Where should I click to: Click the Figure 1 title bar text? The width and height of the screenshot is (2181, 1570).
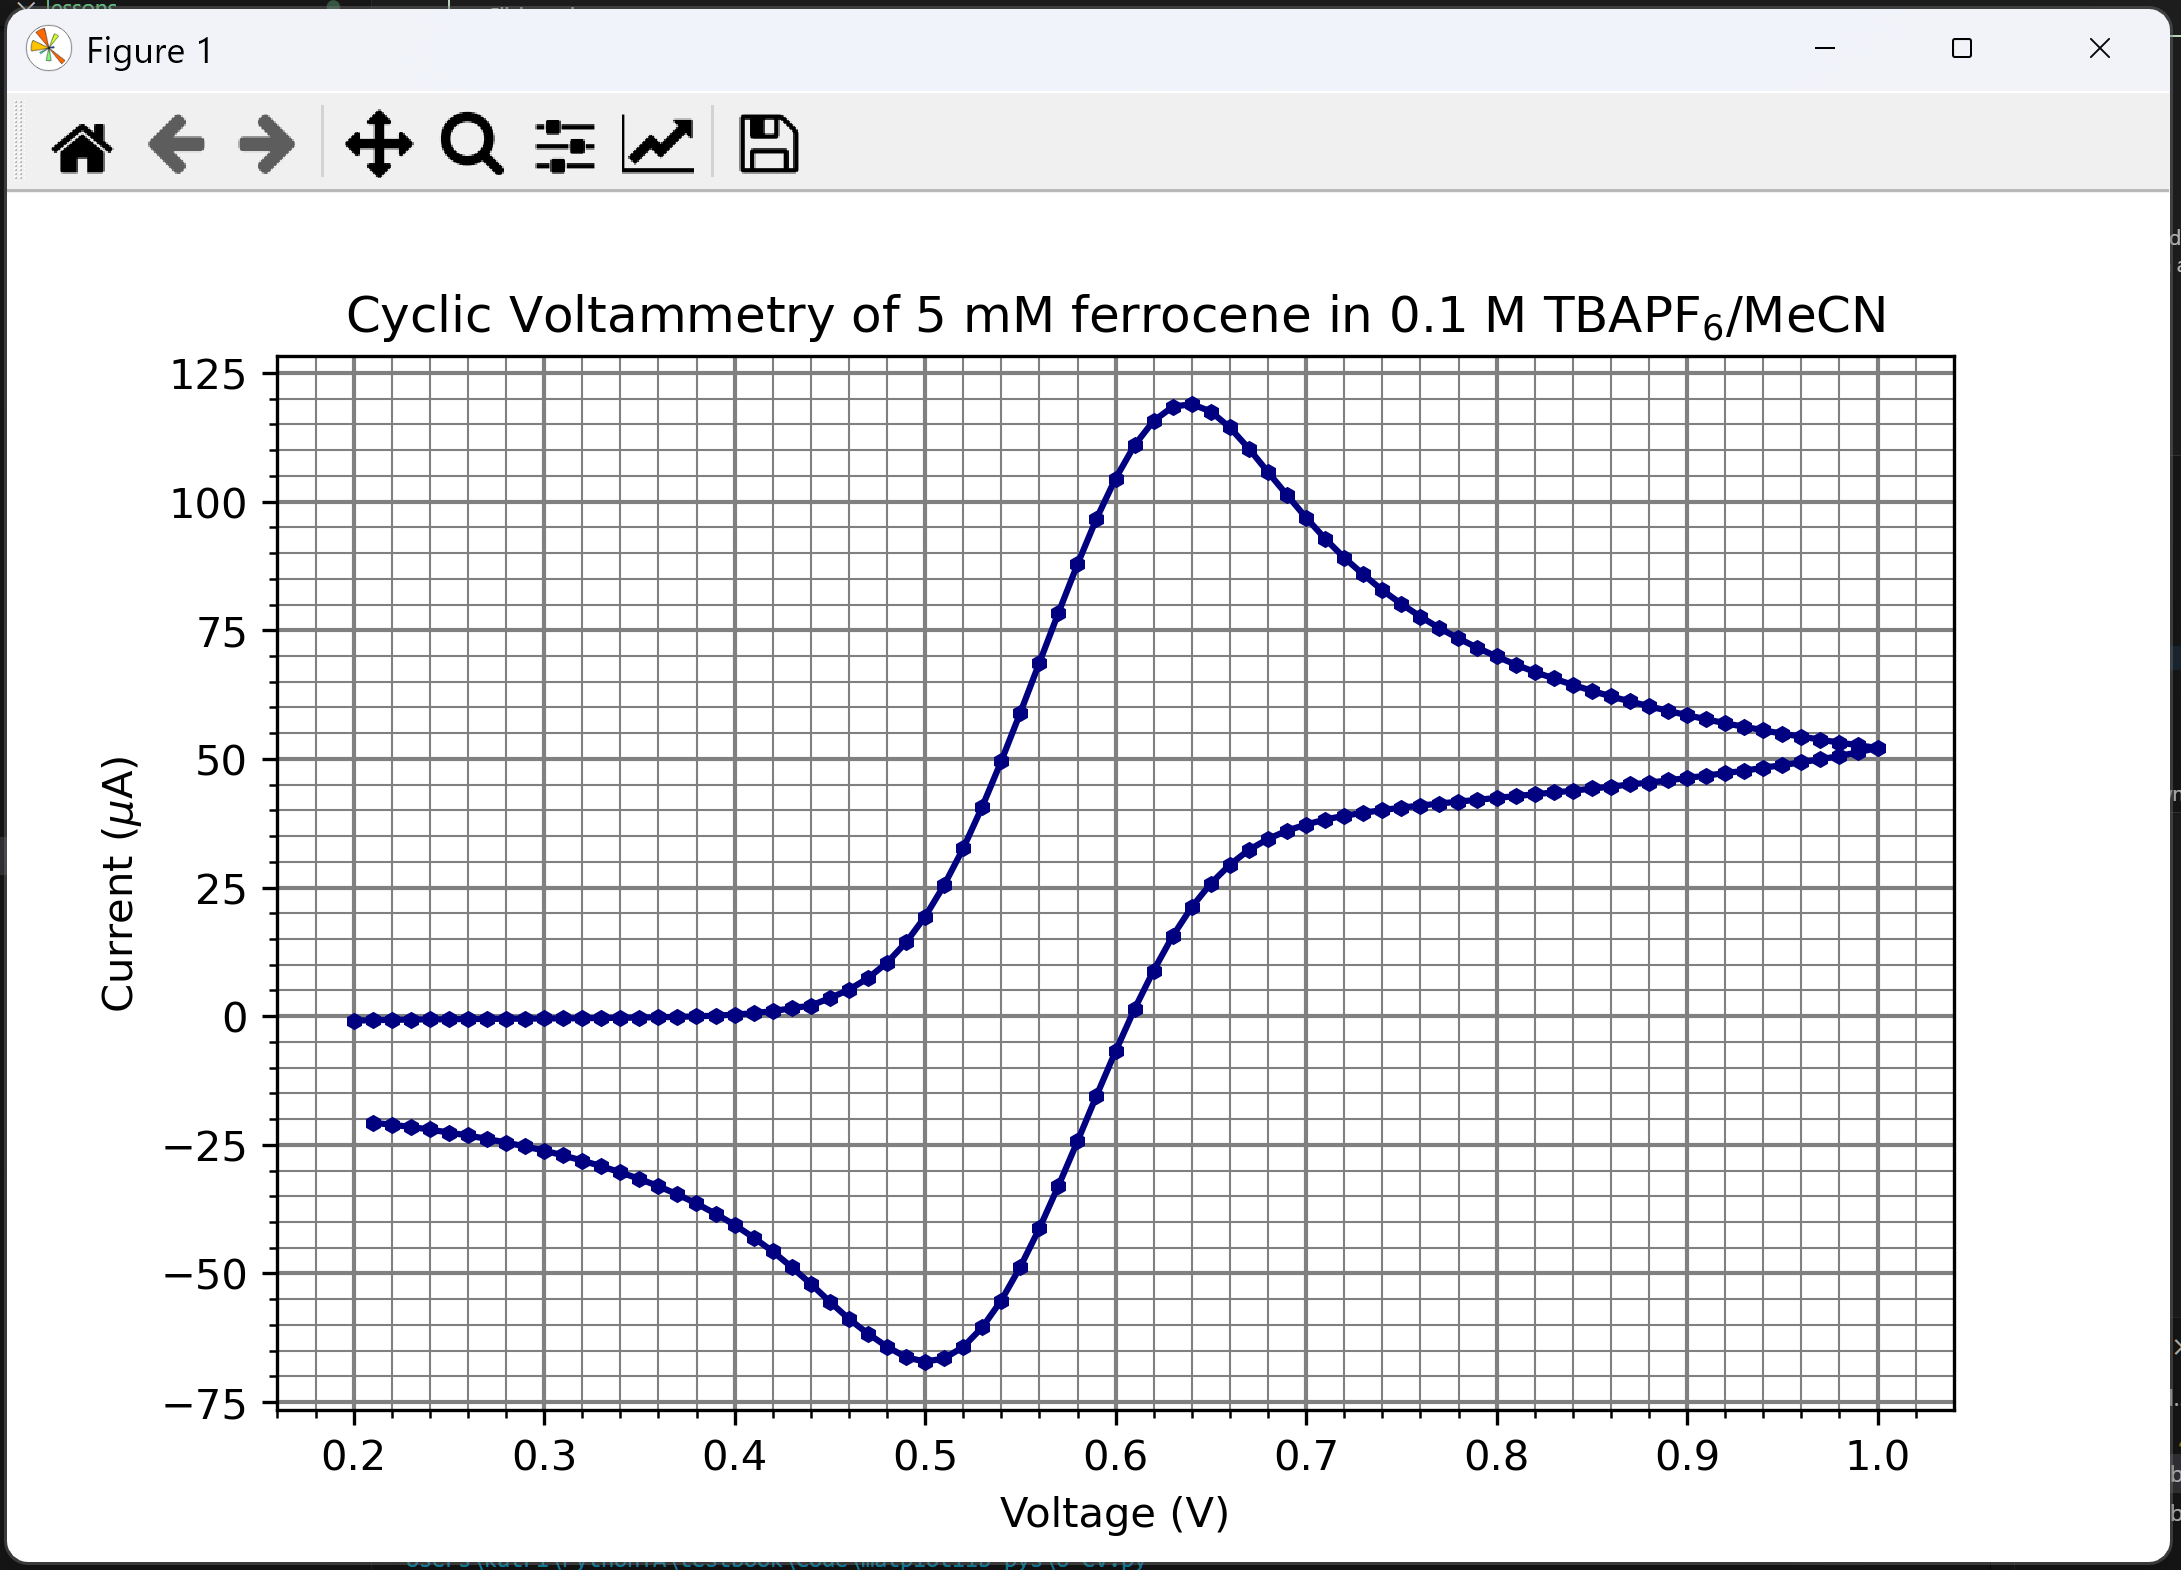pyautogui.click(x=150, y=51)
